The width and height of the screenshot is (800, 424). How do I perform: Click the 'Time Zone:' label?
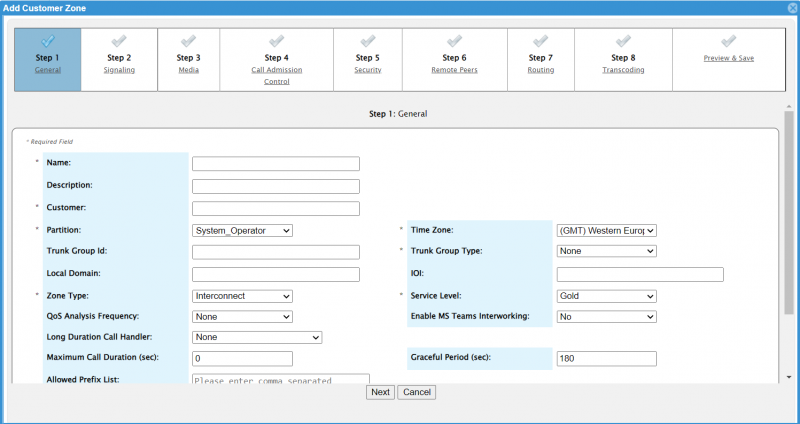click(x=432, y=230)
